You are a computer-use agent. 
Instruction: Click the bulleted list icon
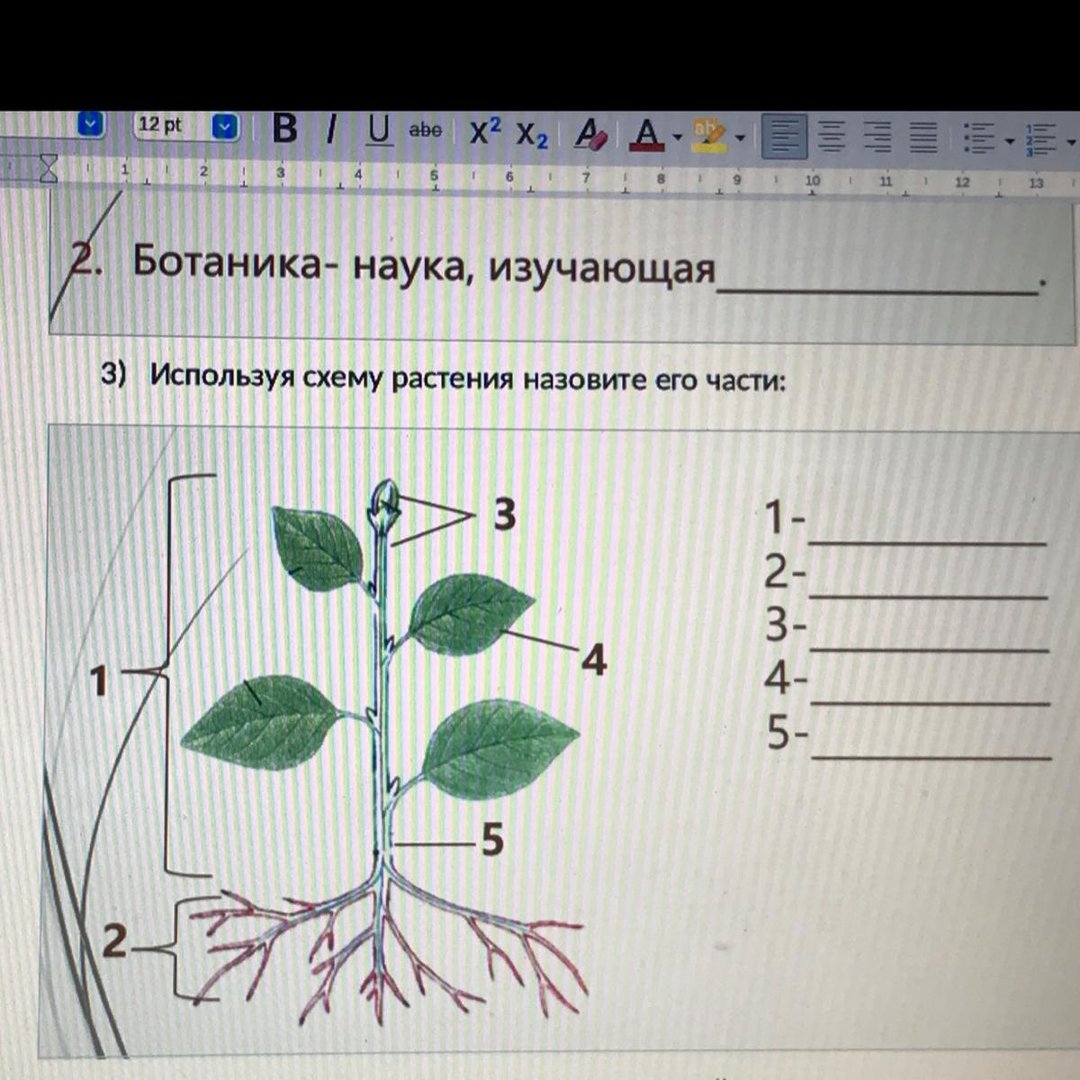tap(974, 138)
